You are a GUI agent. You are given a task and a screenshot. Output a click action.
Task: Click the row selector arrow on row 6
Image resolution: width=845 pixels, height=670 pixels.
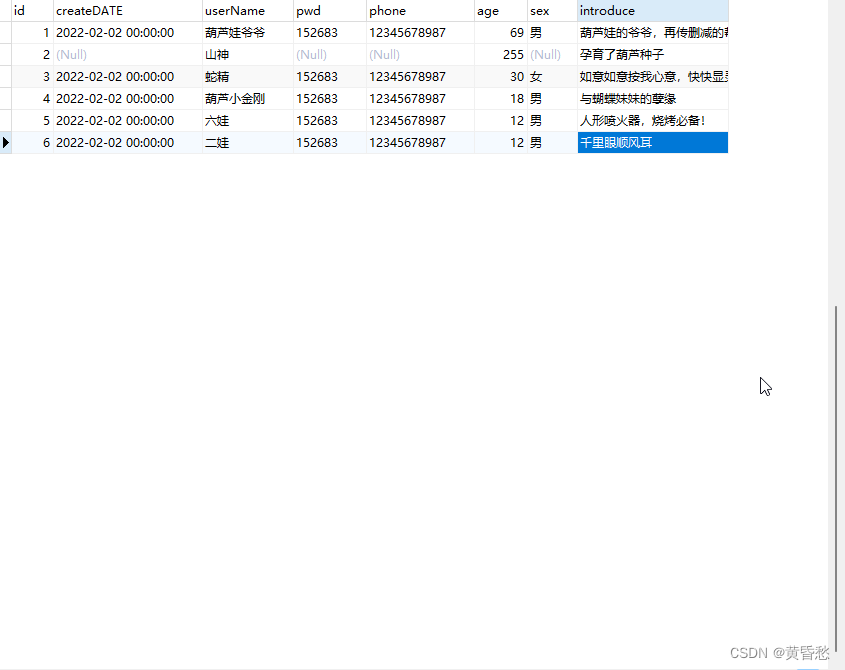[x=7, y=142]
